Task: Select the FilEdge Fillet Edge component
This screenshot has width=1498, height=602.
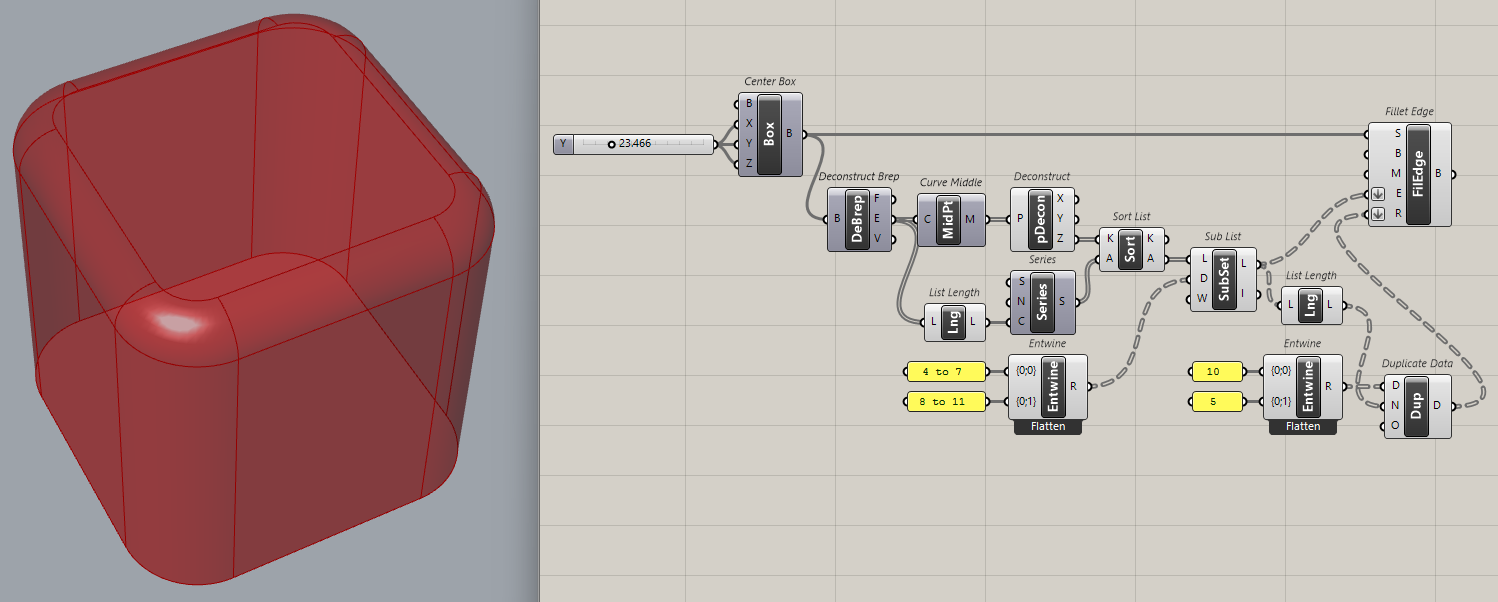Action: (1417, 174)
